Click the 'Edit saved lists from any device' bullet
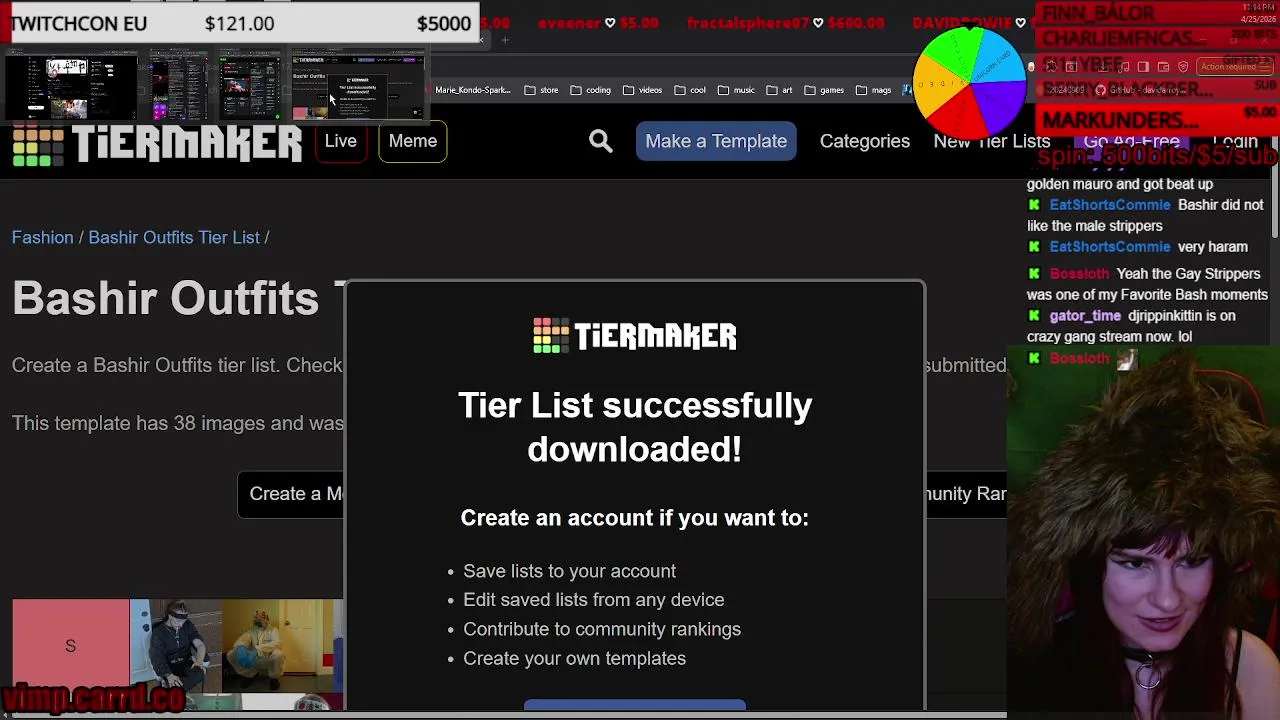 [x=593, y=600]
